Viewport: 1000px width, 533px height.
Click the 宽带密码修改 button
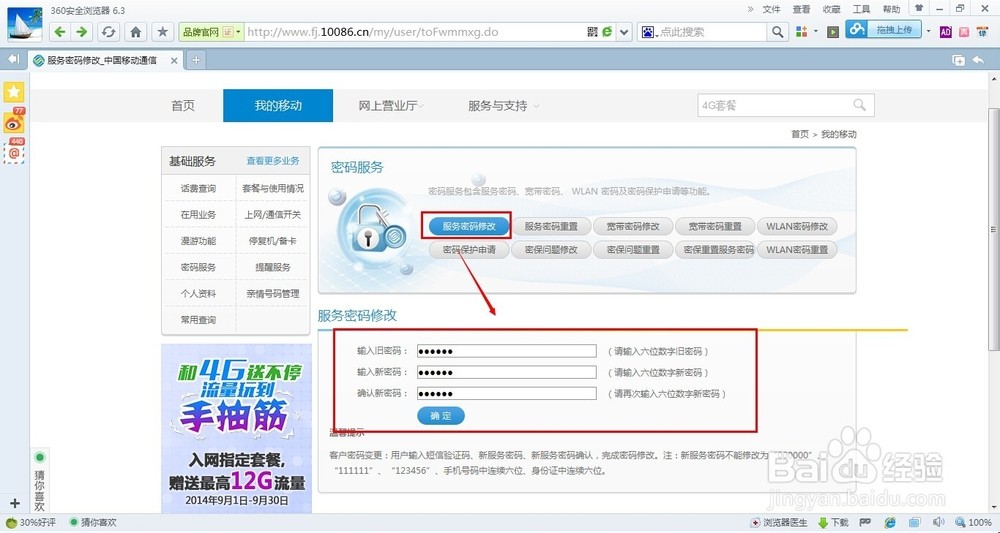click(633, 226)
